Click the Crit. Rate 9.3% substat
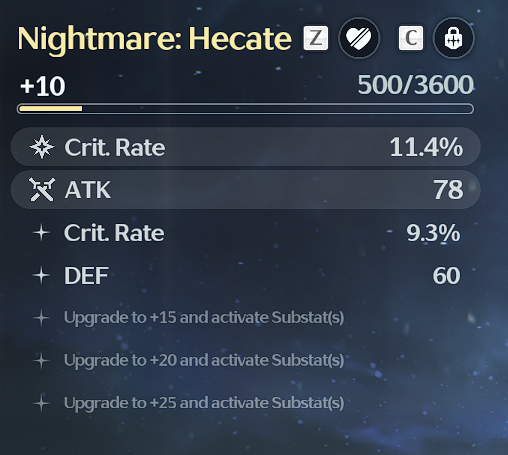This screenshot has width=508, height=455. tap(246, 233)
